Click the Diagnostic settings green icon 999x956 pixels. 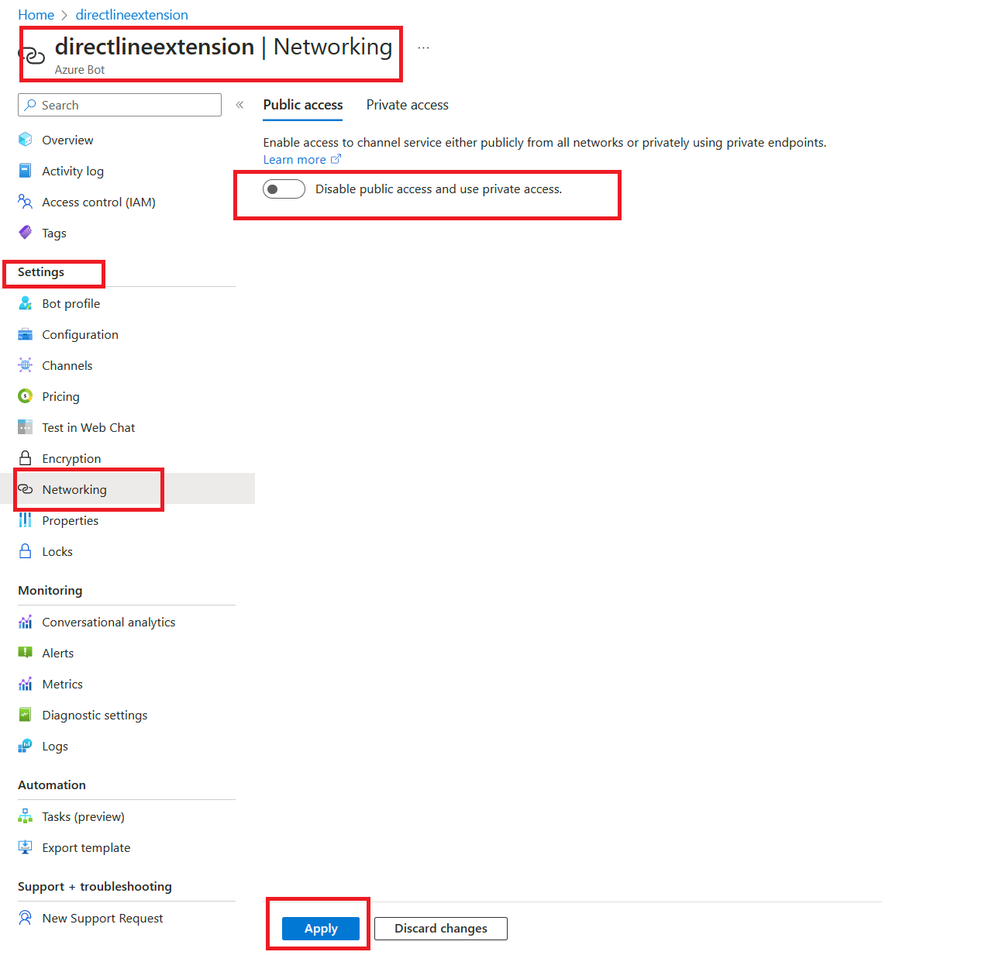coord(25,715)
